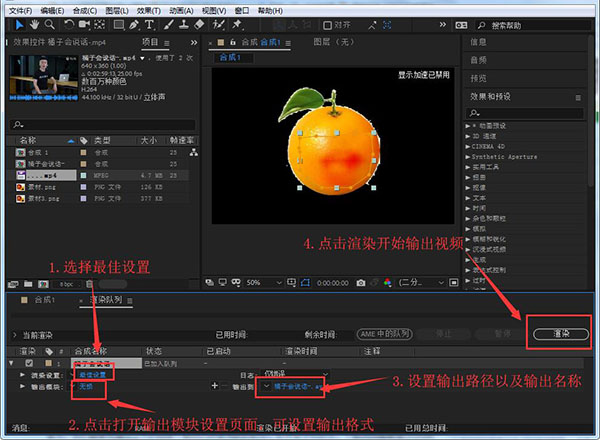Take snapshot with the camera icon
The height and width of the screenshot is (440, 600).
click(x=360, y=283)
